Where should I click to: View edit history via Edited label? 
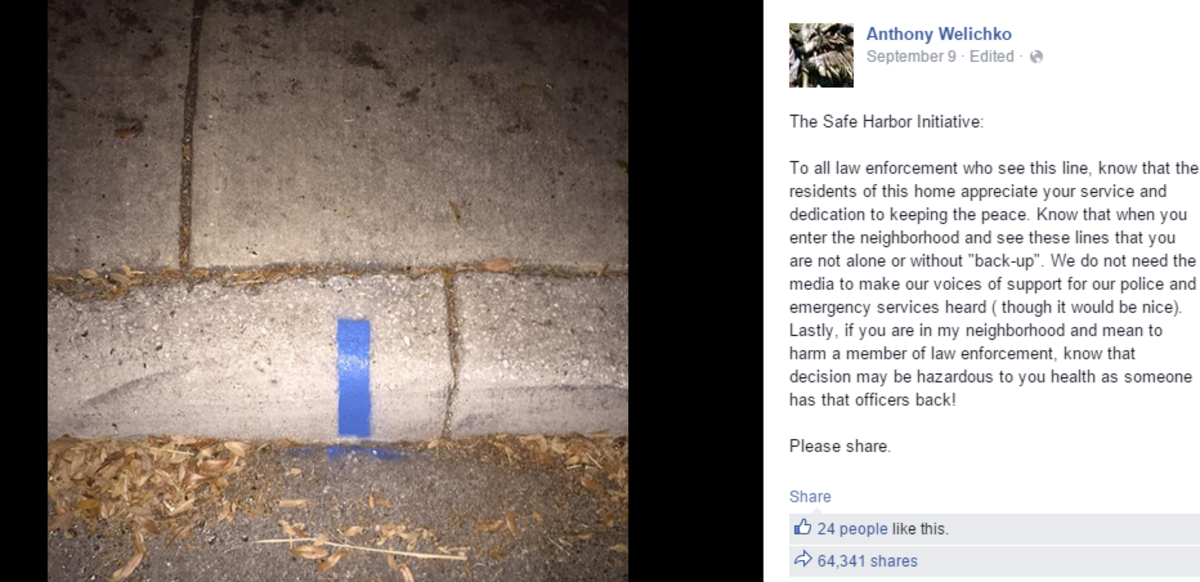tap(991, 57)
